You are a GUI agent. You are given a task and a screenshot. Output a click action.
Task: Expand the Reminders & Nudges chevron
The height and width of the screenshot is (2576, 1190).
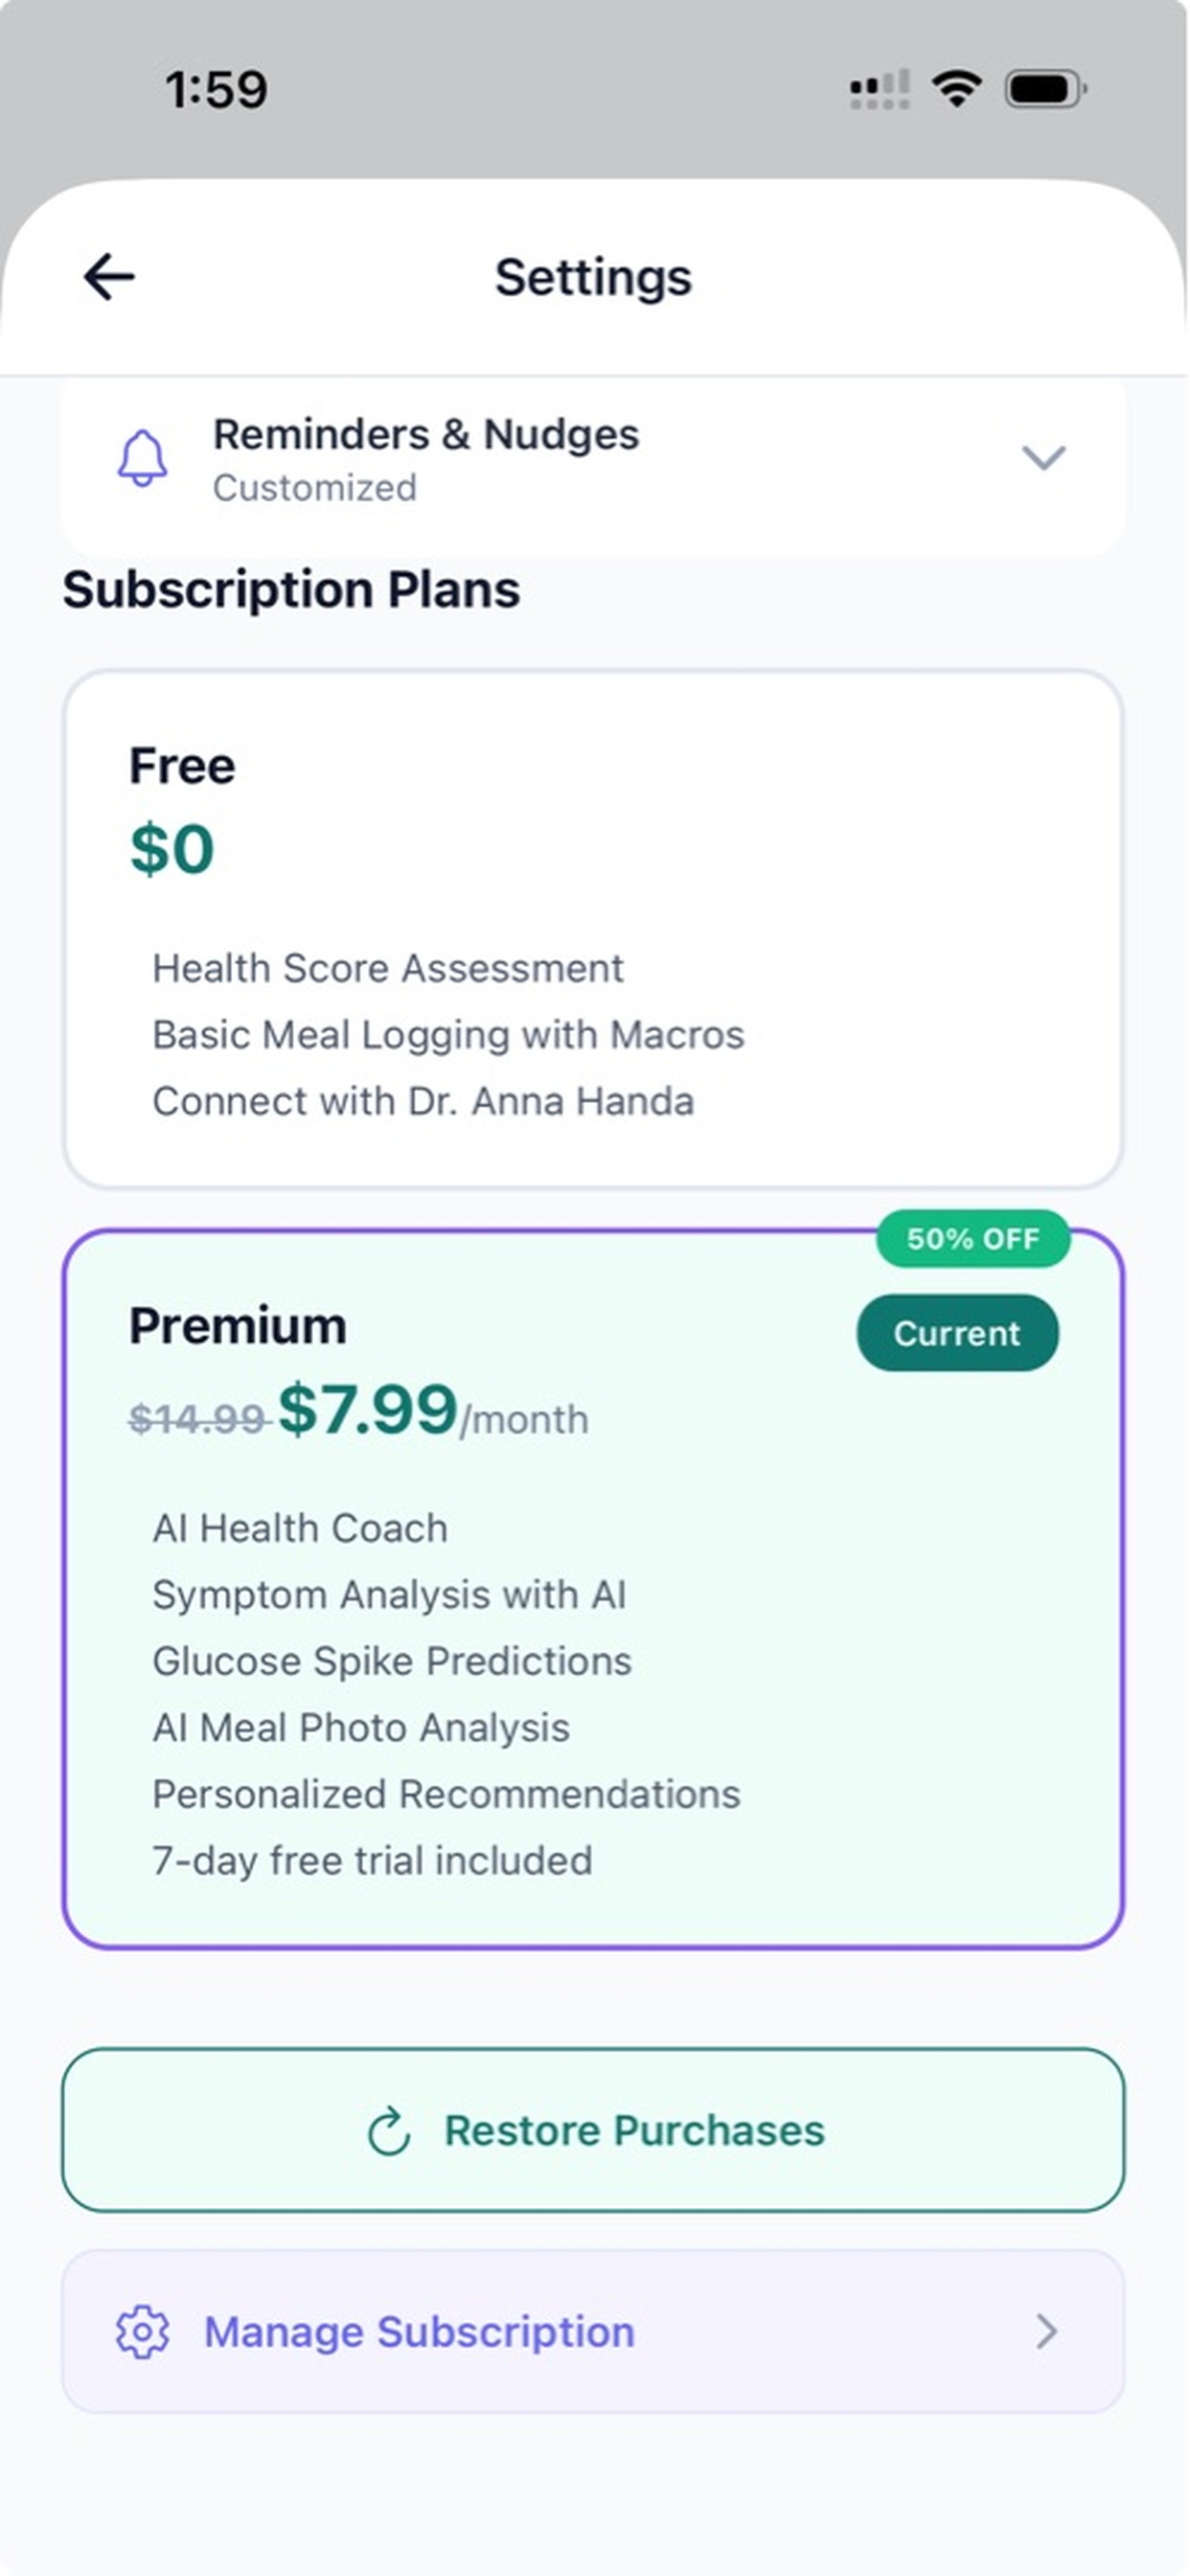tap(1044, 458)
